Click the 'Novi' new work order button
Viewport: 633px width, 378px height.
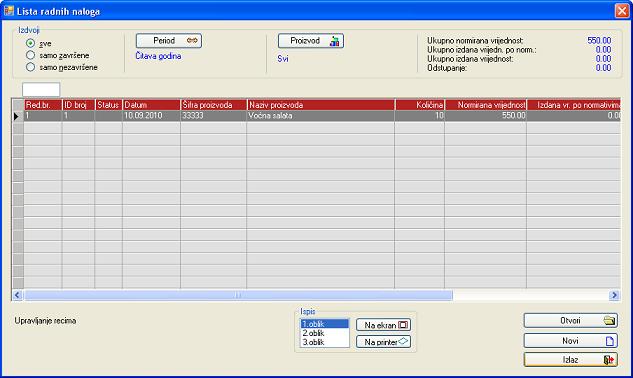(x=571, y=340)
